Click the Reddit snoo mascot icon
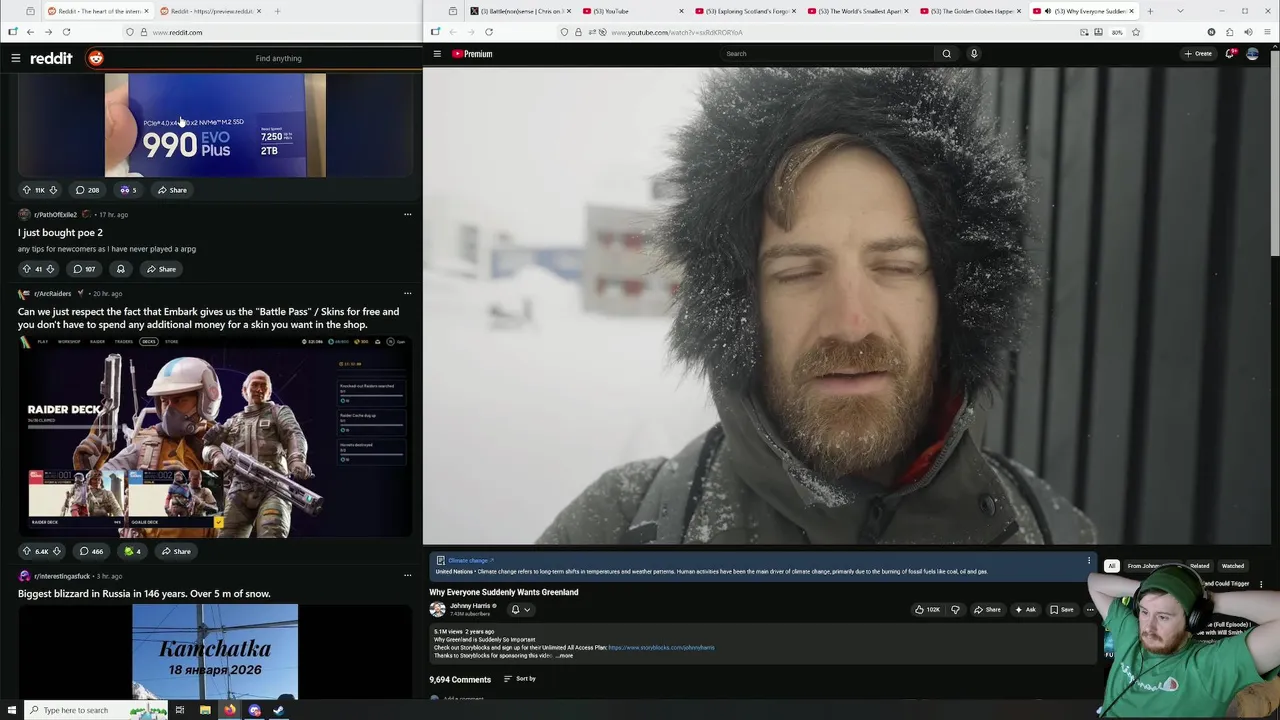Image resolution: width=1280 pixels, height=720 pixels. [95, 58]
